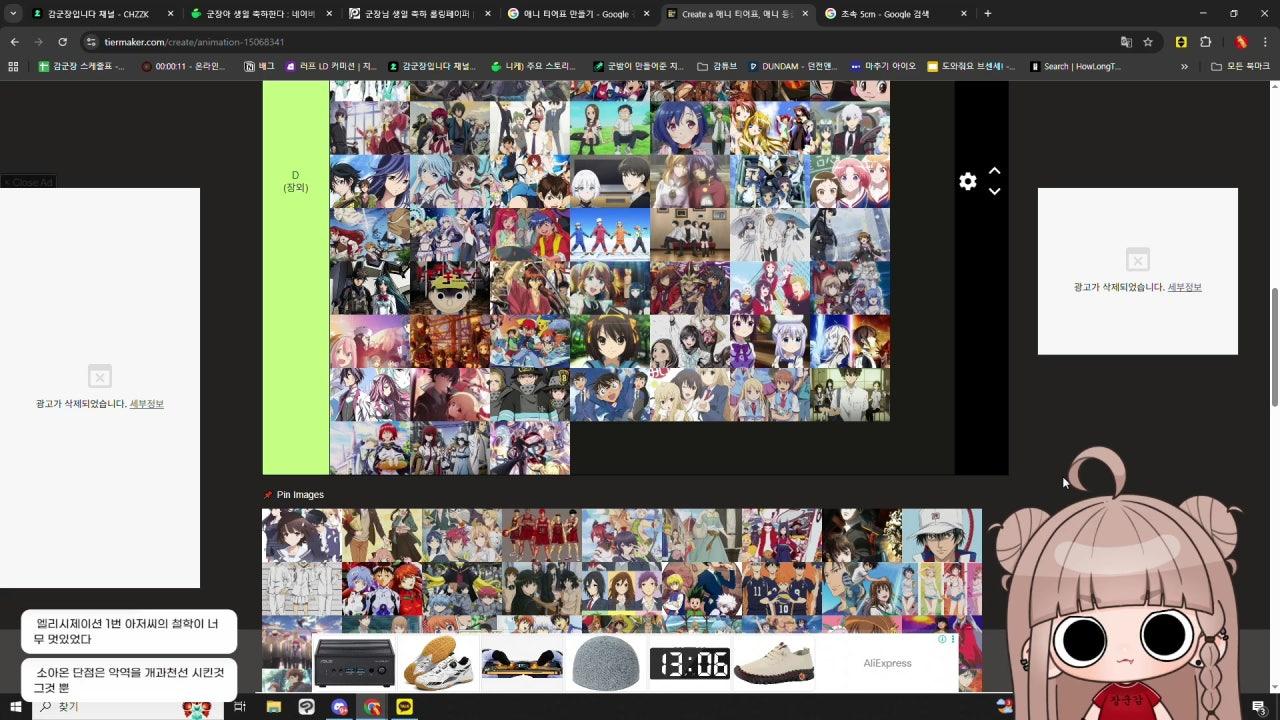Move the D tier row up
This screenshot has width=1280, height=720.
[994, 171]
